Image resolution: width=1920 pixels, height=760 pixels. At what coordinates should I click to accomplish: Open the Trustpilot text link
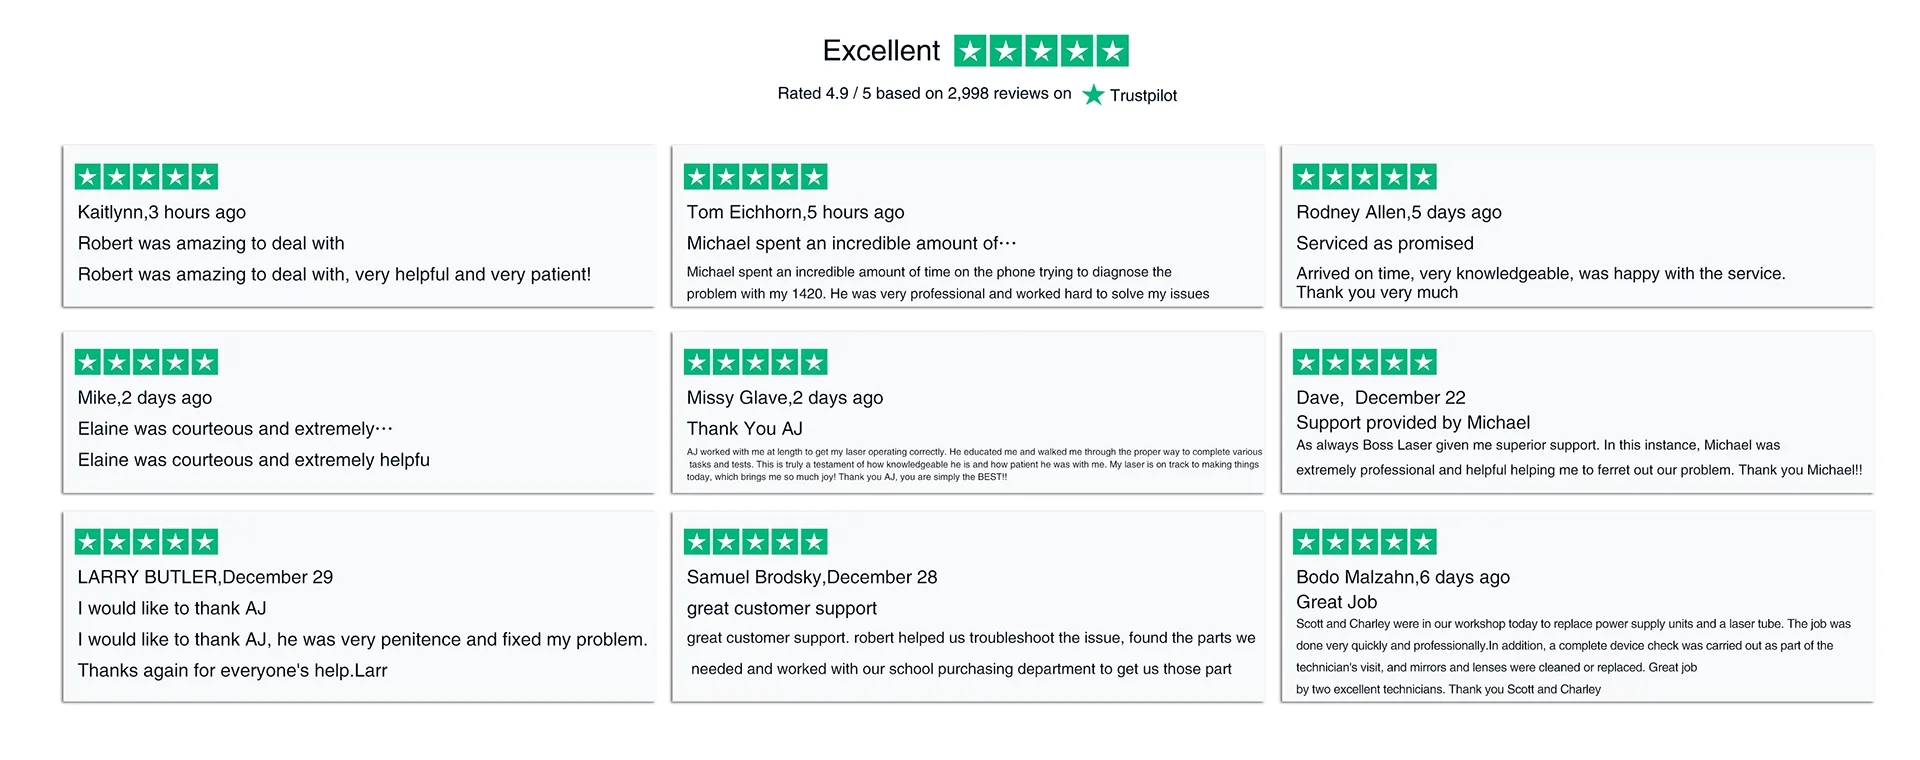click(1143, 95)
